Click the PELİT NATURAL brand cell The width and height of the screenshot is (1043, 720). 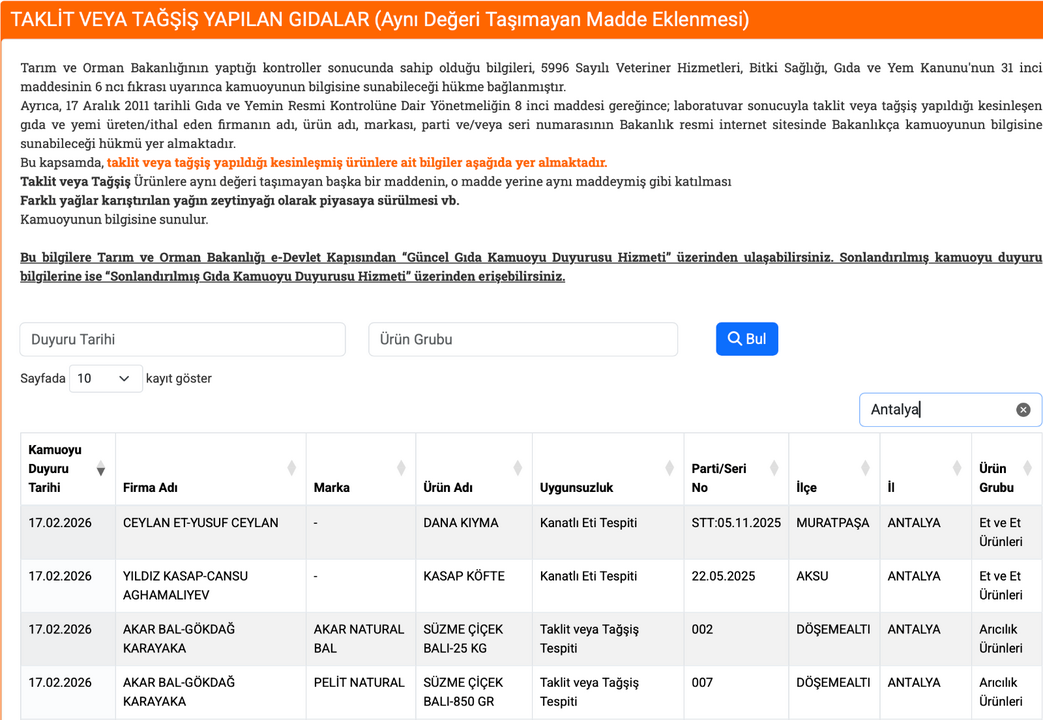click(359, 682)
